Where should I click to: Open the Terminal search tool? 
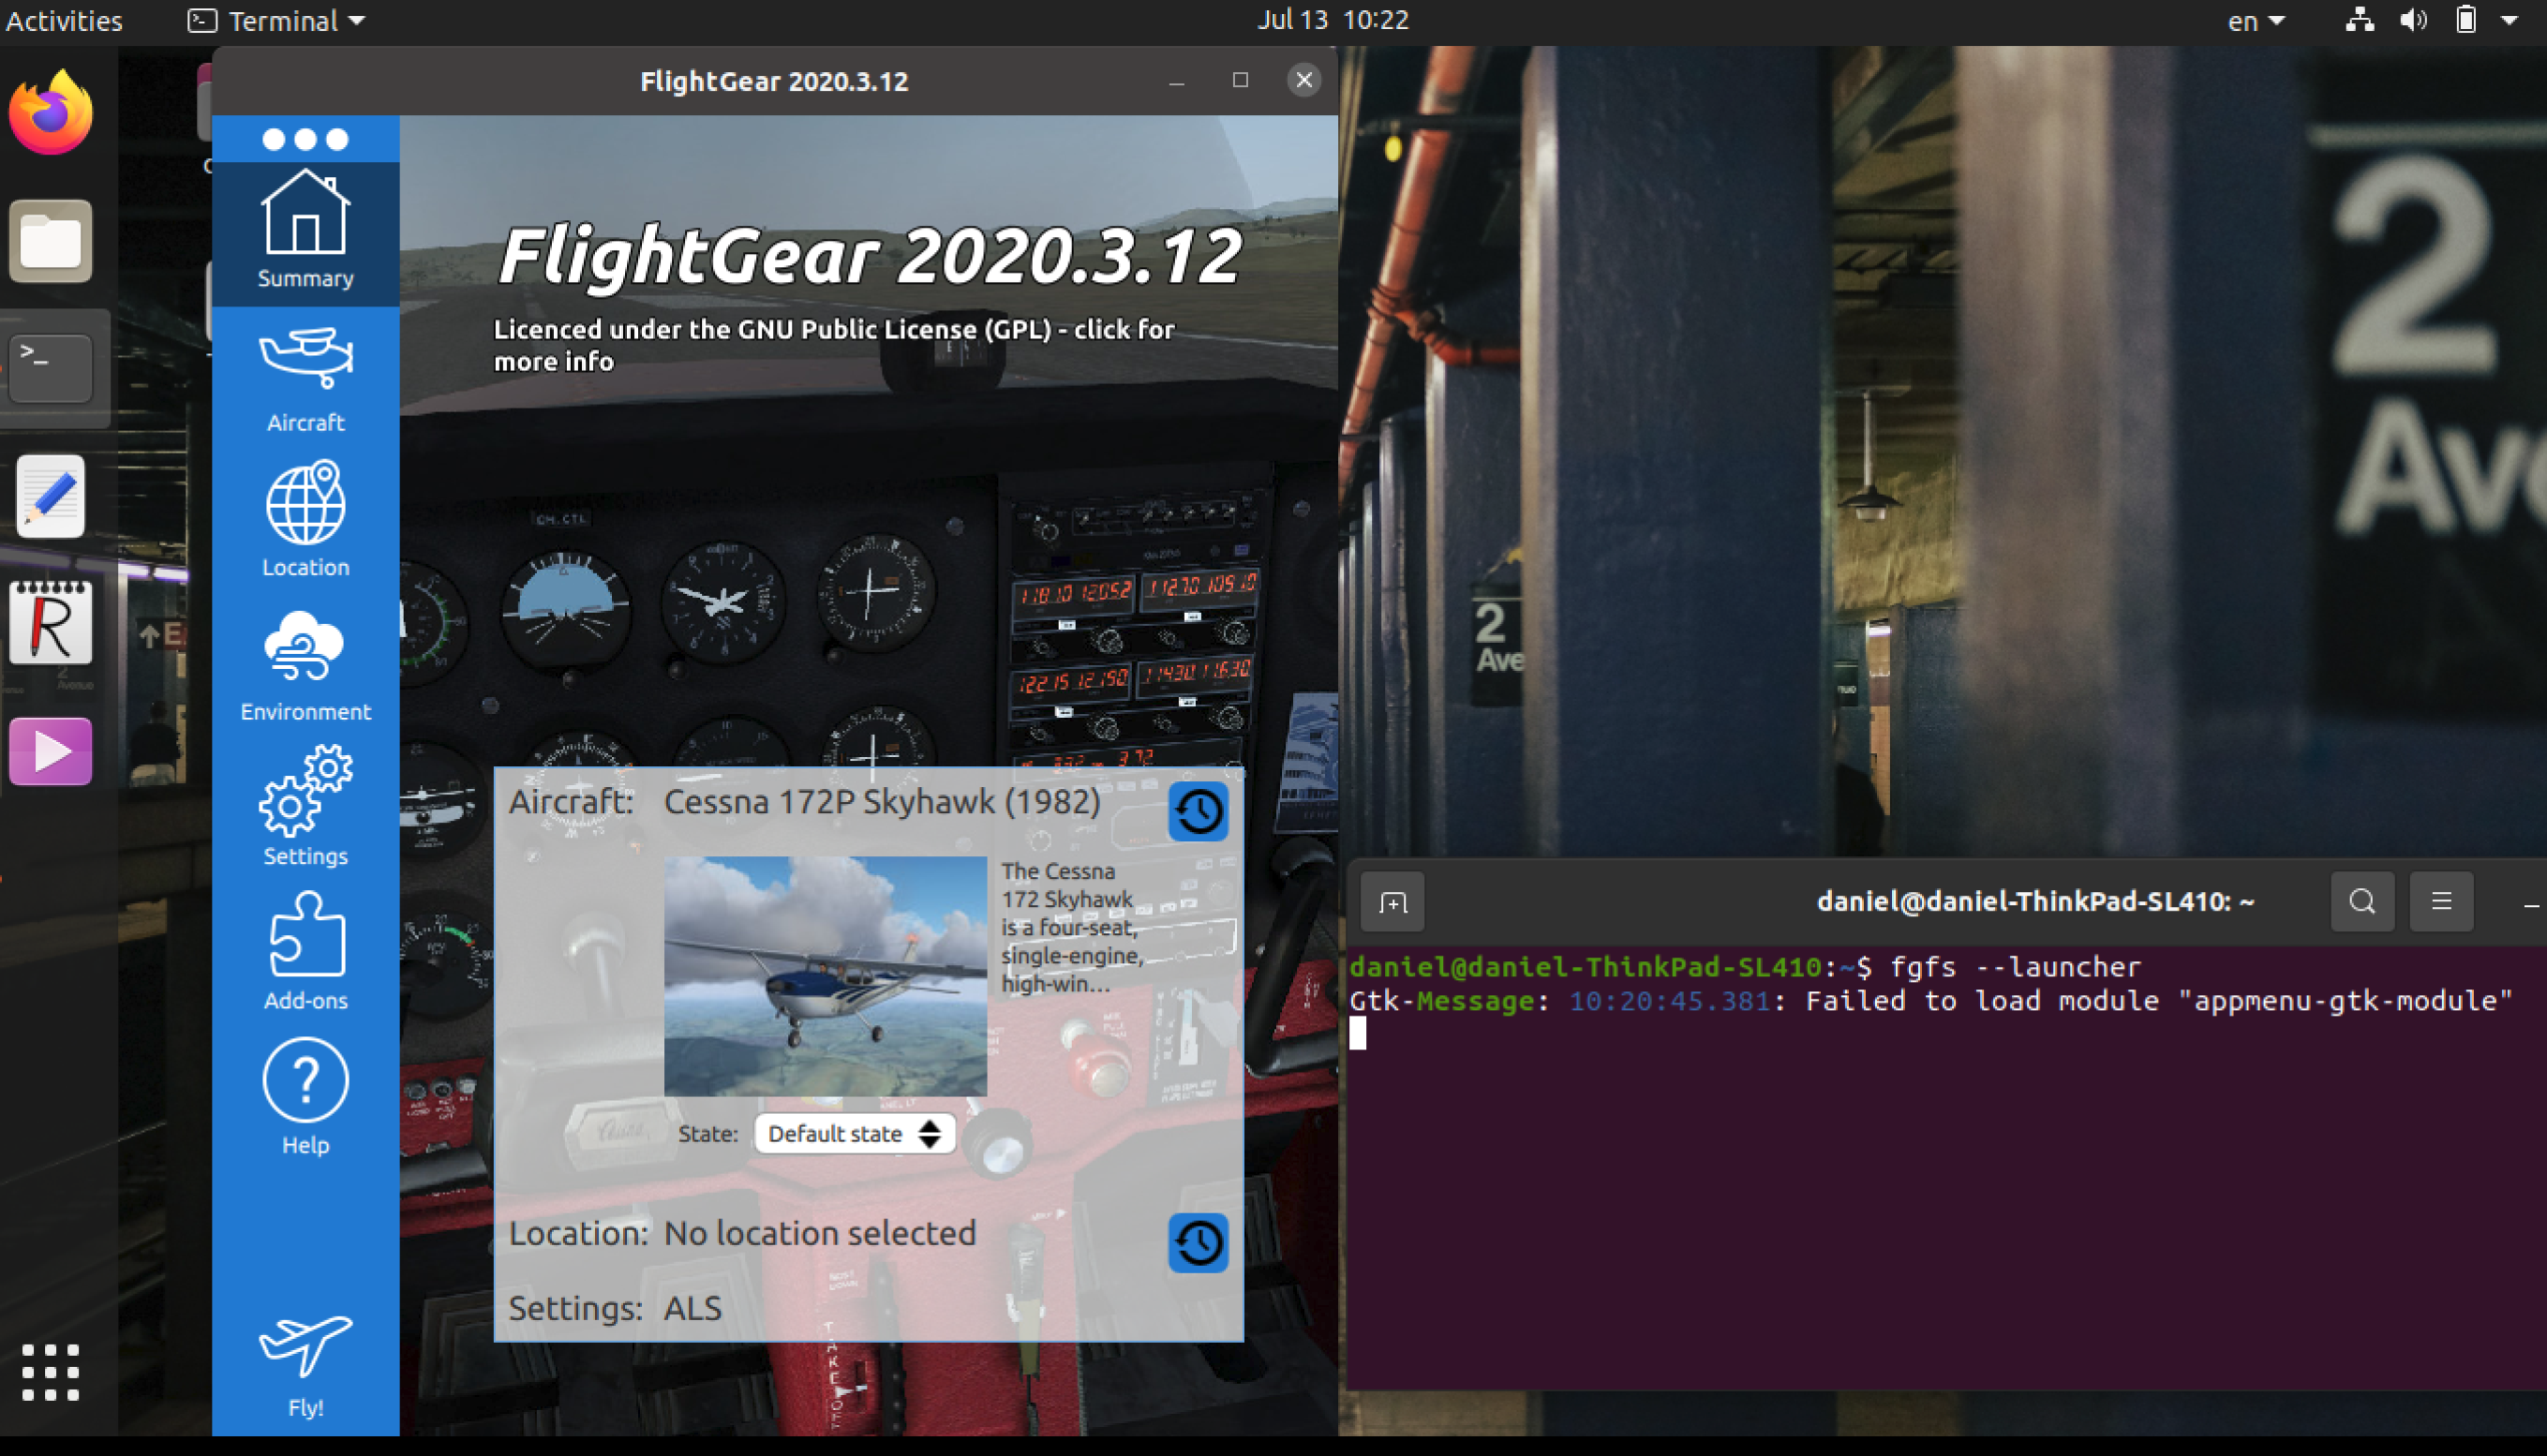(x=2362, y=902)
